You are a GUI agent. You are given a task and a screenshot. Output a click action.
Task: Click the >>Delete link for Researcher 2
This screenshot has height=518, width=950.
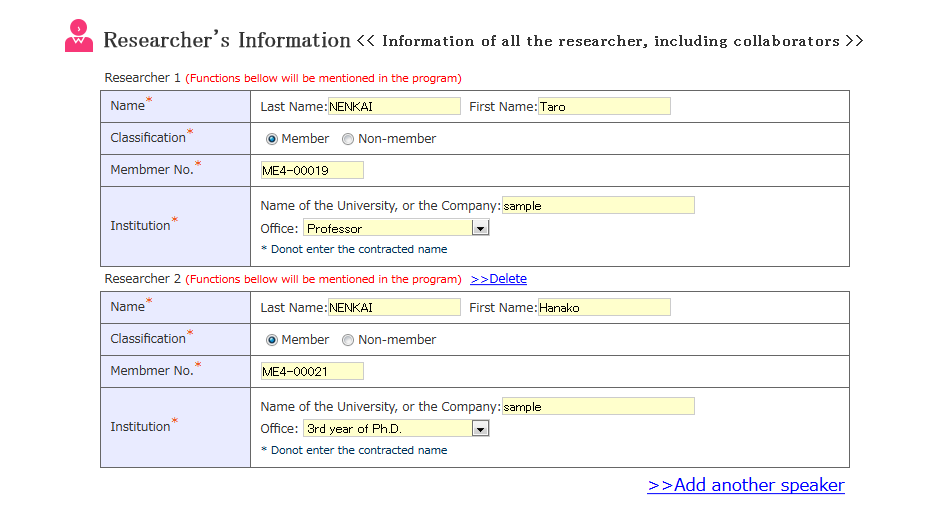(499, 279)
